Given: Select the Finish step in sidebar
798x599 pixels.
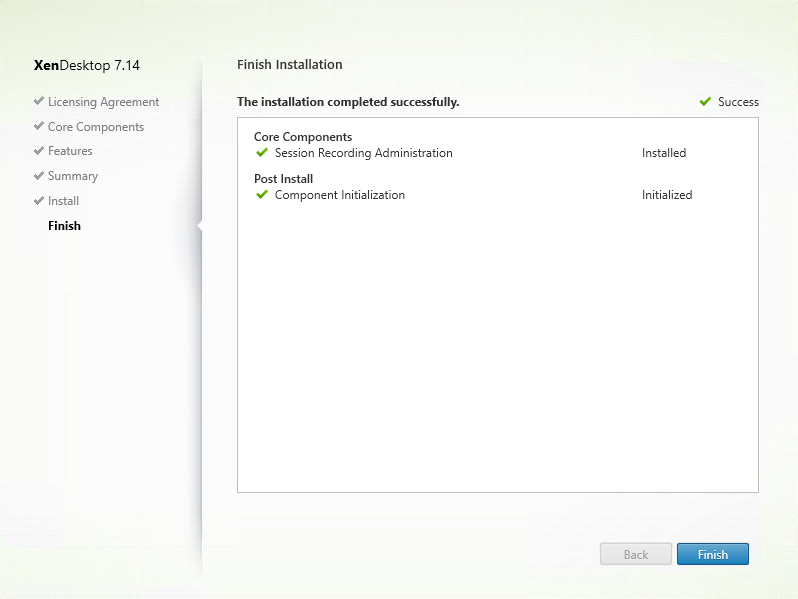Looking at the screenshot, I should 64,226.
